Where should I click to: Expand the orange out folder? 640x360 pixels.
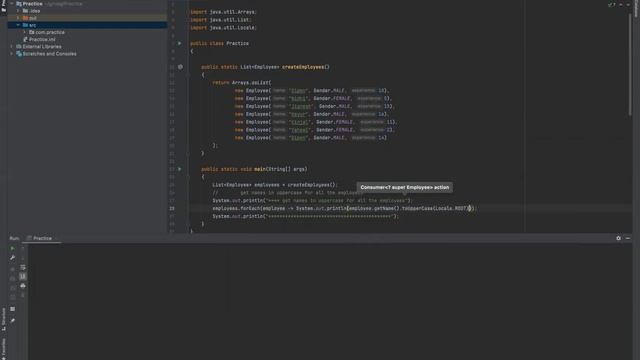coord(18,18)
